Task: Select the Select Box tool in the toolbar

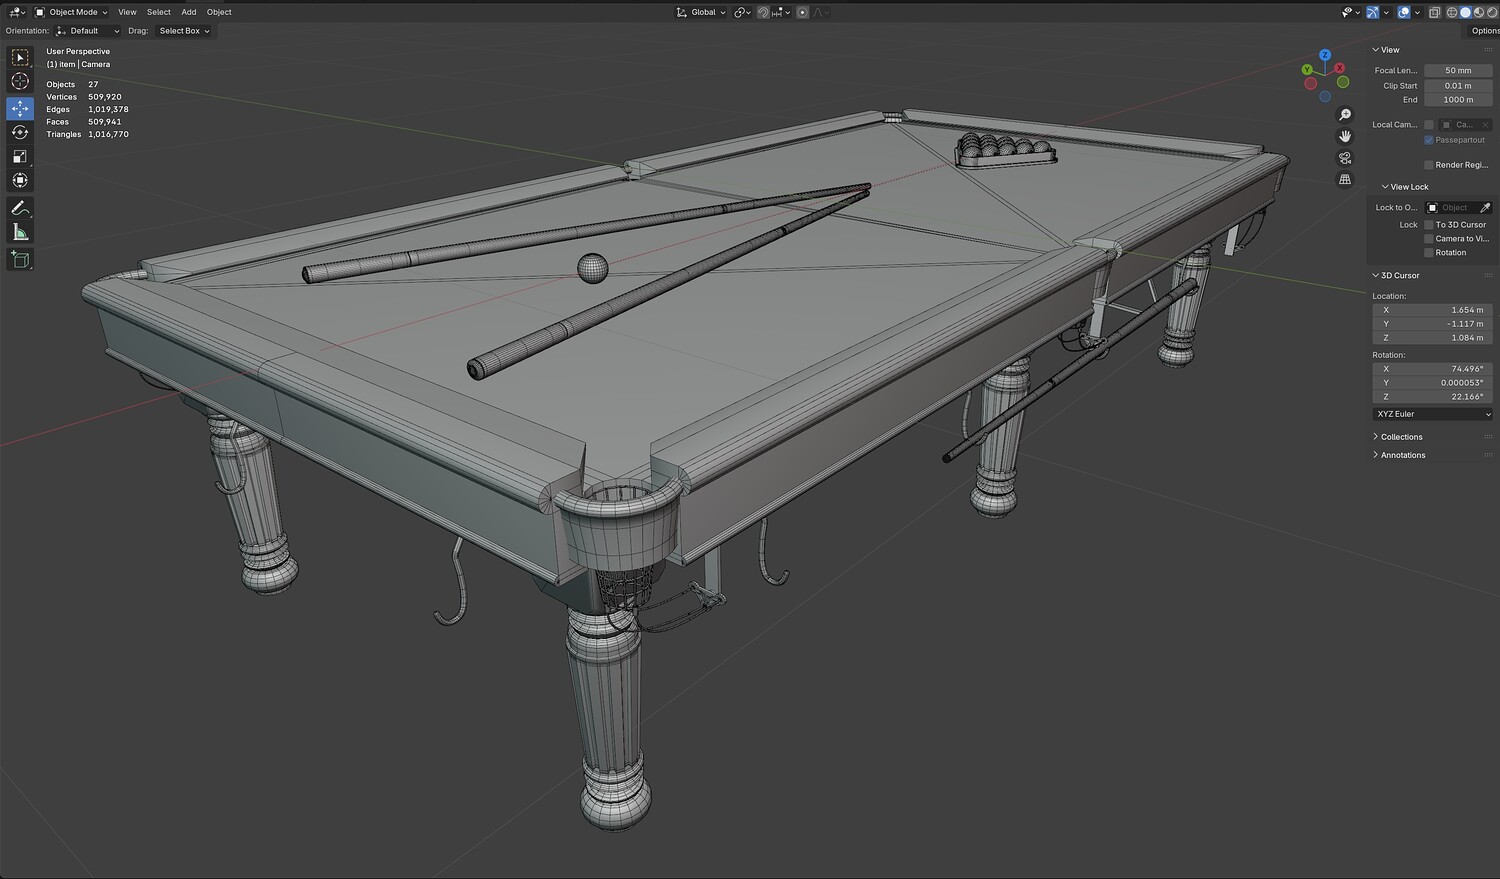Action: [20, 58]
